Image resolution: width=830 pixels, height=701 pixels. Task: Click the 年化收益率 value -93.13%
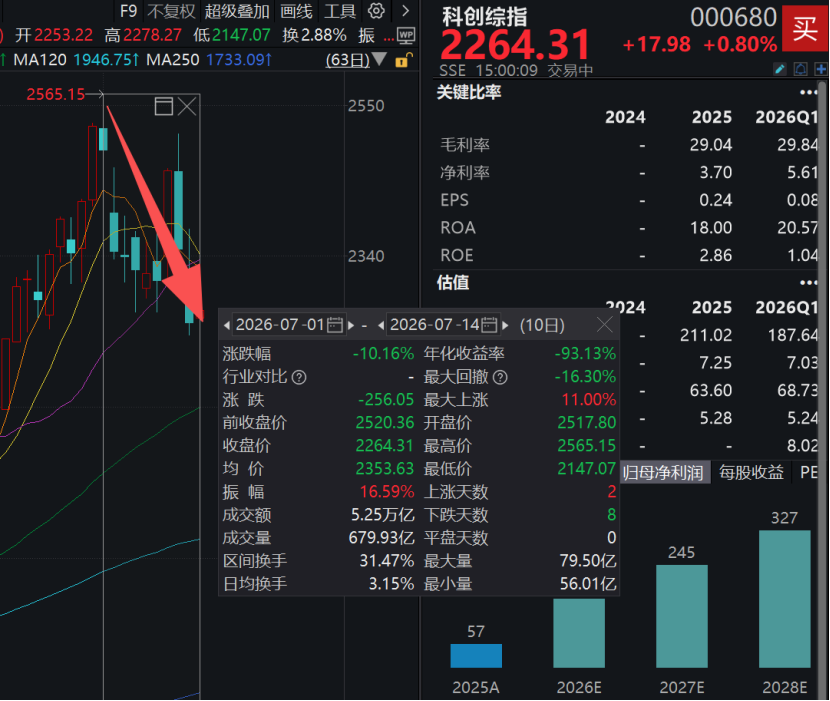(x=585, y=354)
